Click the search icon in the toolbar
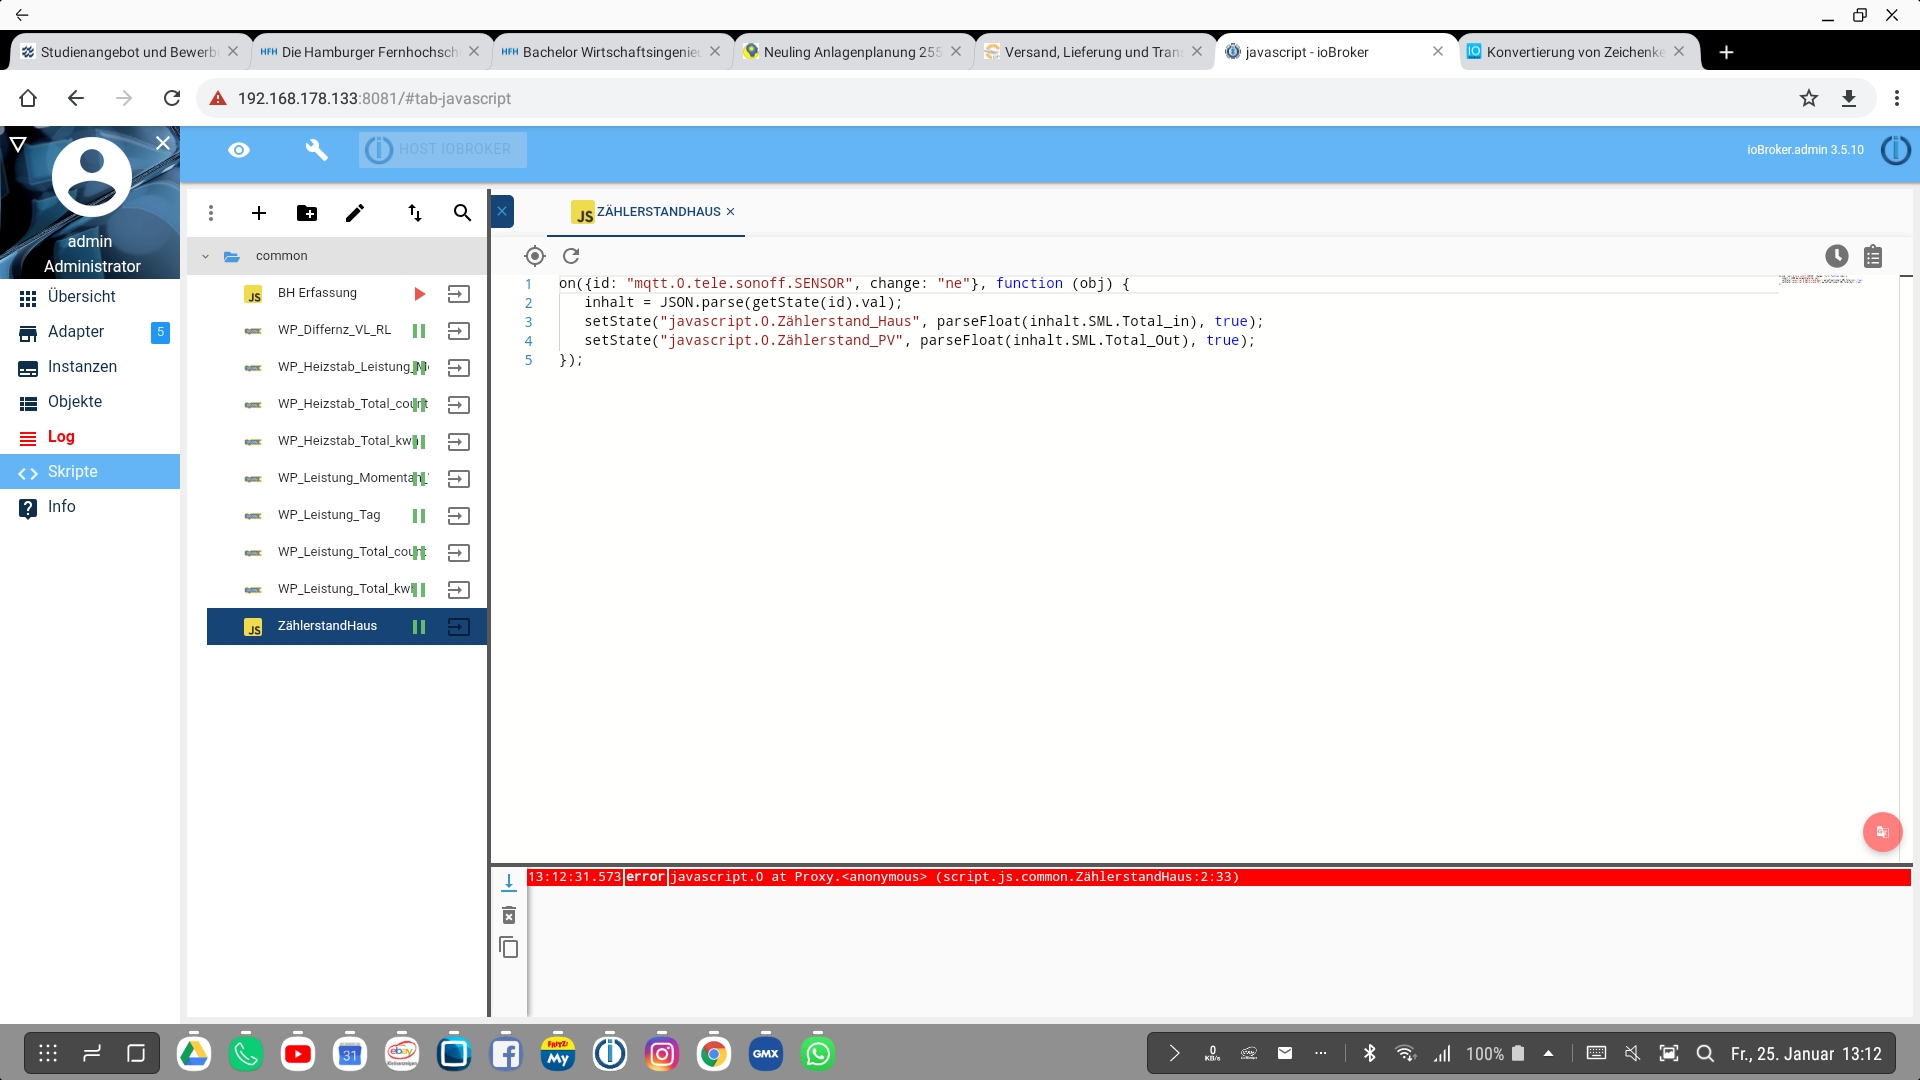Screen dimensions: 1920x1080 [462, 214]
